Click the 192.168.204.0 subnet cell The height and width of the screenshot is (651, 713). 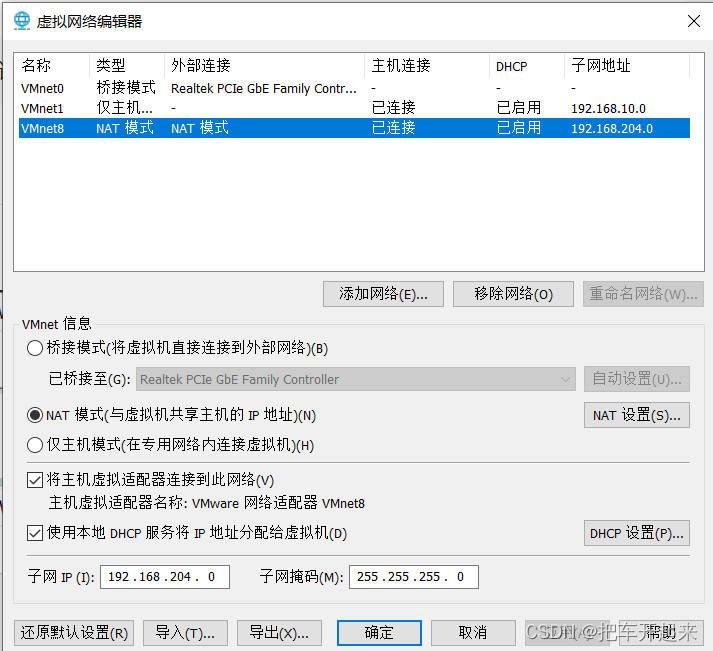[x=612, y=129]
